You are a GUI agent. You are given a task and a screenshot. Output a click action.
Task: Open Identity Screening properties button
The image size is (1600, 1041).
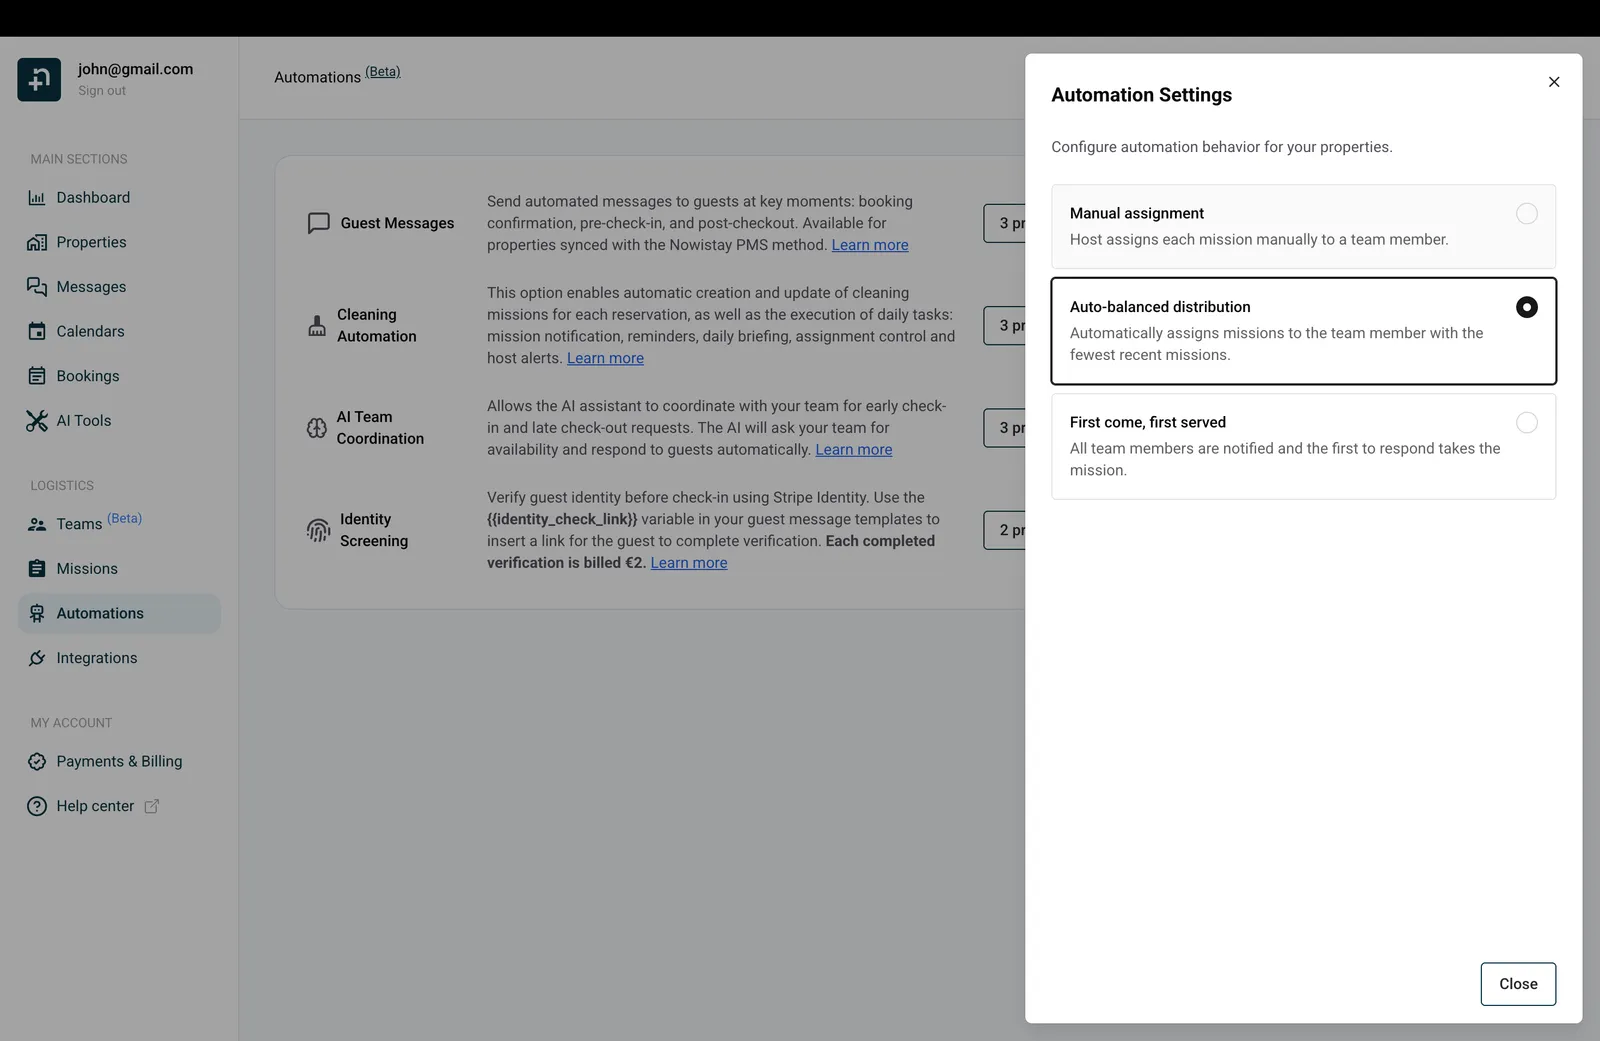(1005, 530)
